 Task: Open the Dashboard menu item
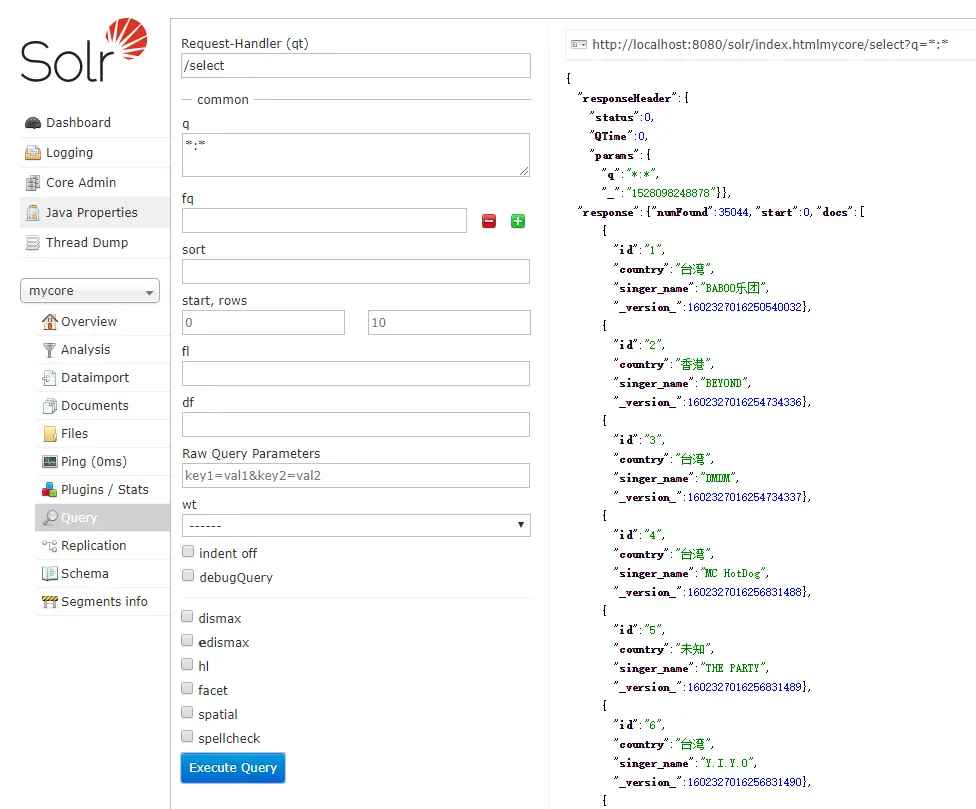78,123
